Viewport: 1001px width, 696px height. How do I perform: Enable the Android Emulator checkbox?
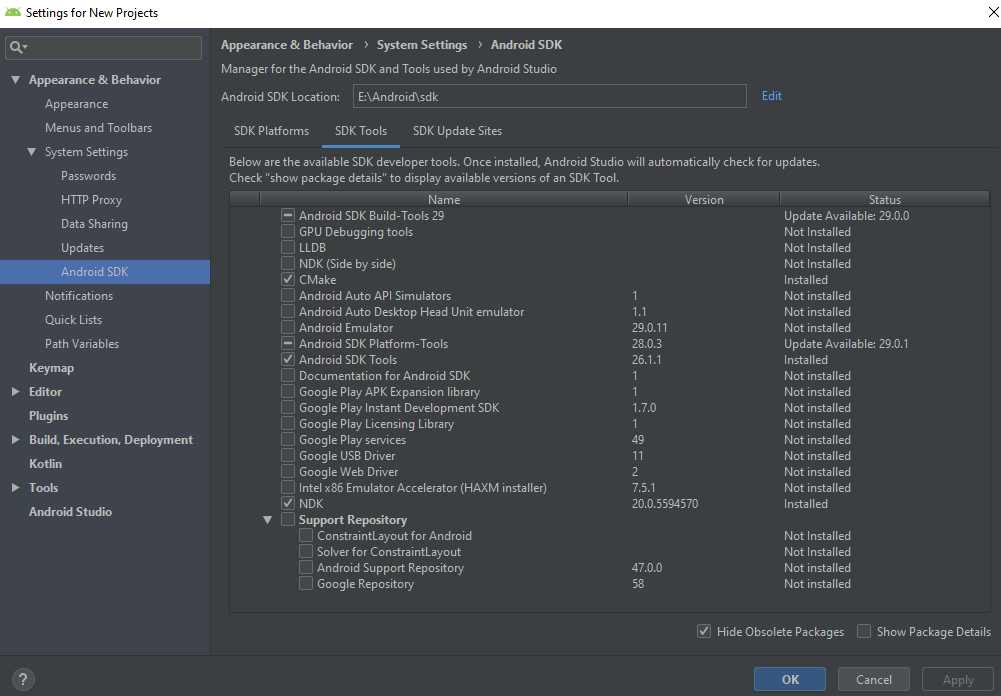(288, 328)
